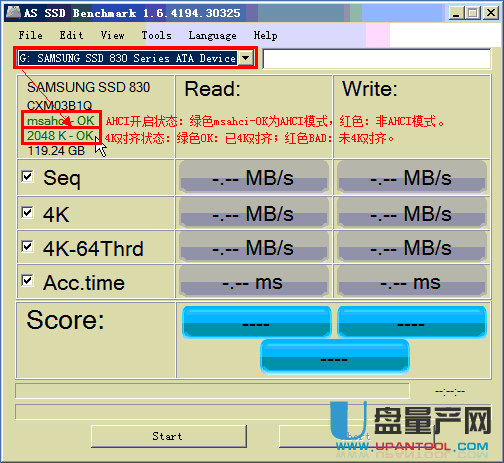Click the Read: column header

click(212, 89)
